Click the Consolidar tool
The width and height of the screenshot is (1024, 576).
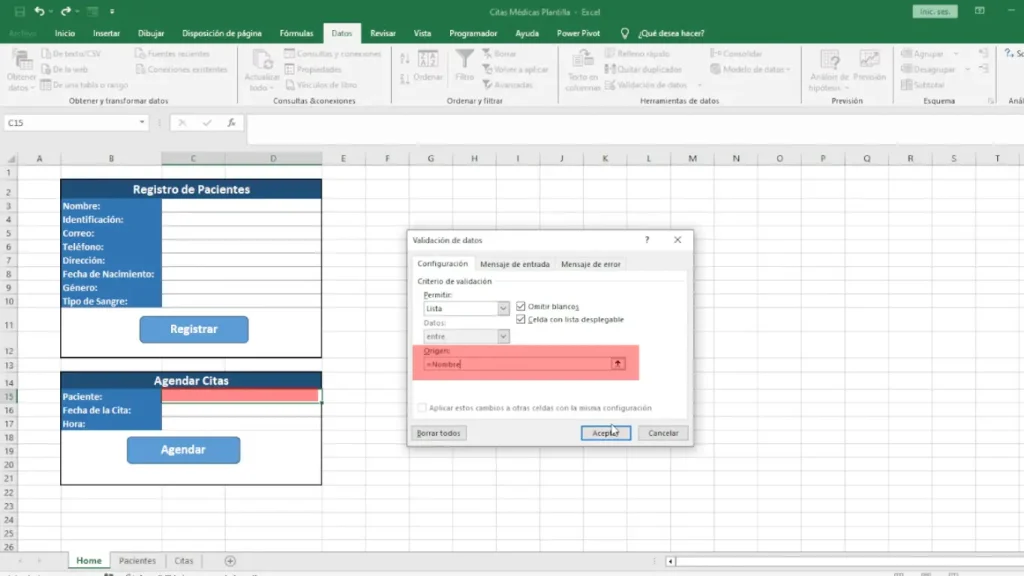coord(737,54)
